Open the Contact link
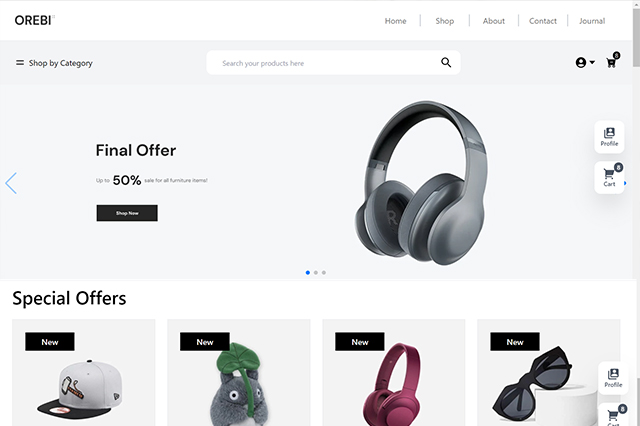The height and width of the screenshot is (426, 640). click(x=543, y=21)
